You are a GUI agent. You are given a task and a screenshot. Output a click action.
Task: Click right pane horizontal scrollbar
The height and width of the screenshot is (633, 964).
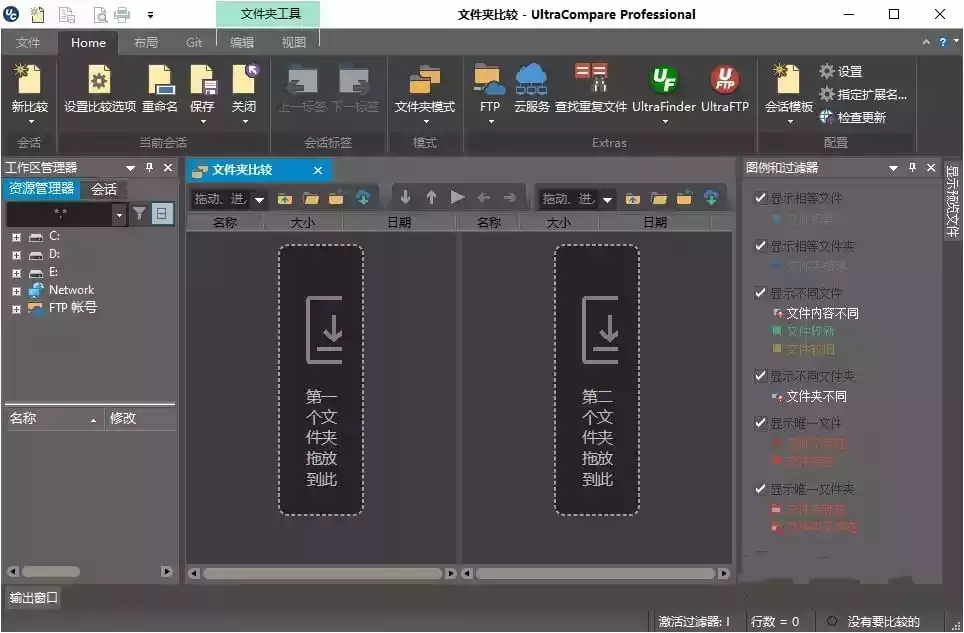[x=595, y=573]
